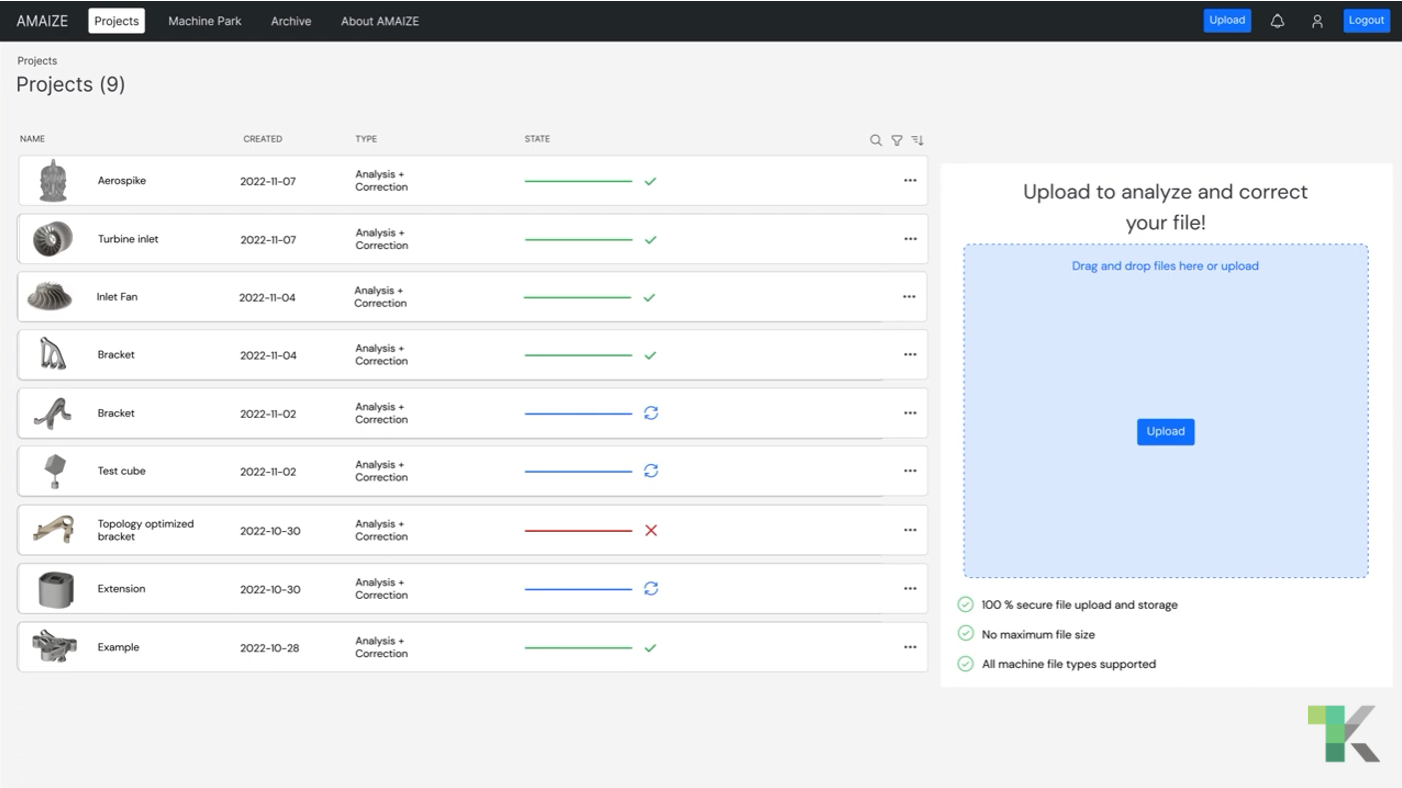
Task: Open the Extension model thumbnail
Action: click(x=55, y=589)
